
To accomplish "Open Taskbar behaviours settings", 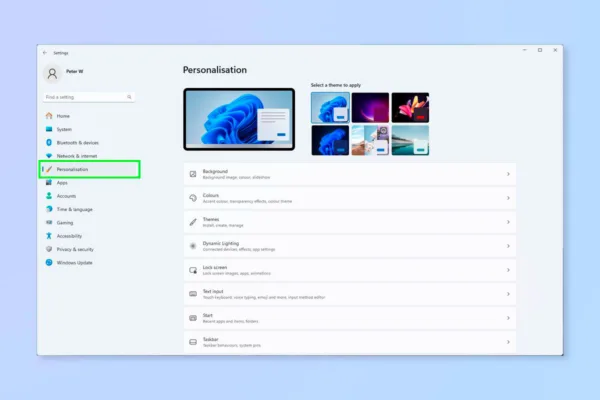I will coord(350,342).
